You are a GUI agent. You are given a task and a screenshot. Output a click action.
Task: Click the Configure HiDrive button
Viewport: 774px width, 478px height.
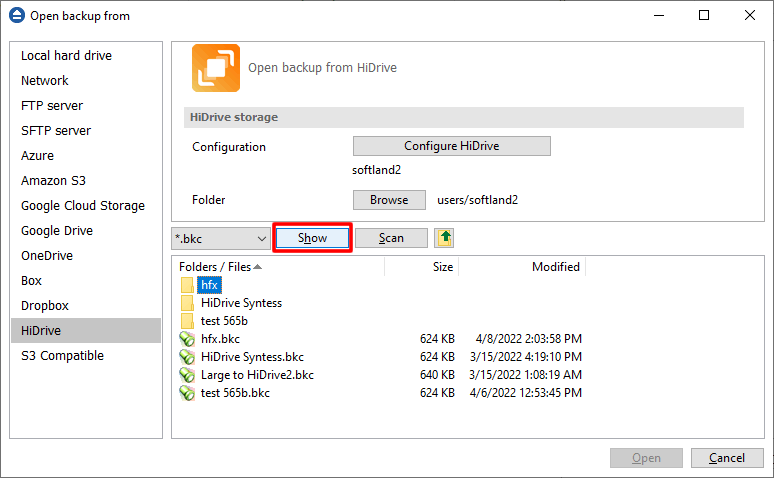pos(452,146)
